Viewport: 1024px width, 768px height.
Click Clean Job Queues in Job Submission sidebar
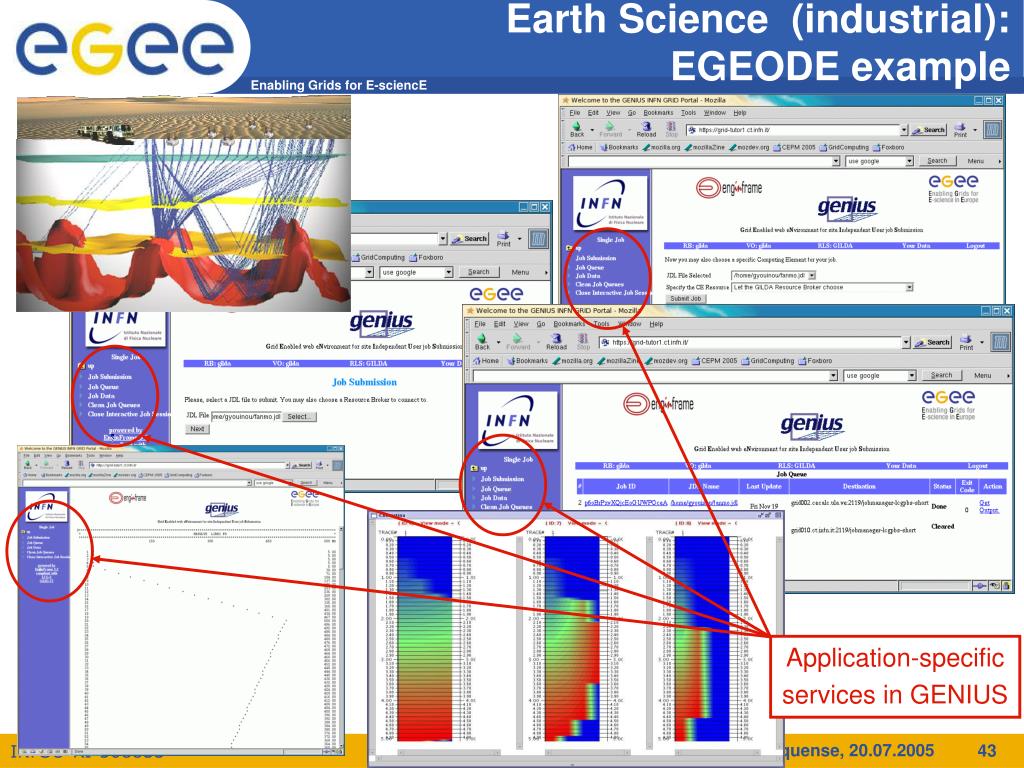(x=114, y=405)
